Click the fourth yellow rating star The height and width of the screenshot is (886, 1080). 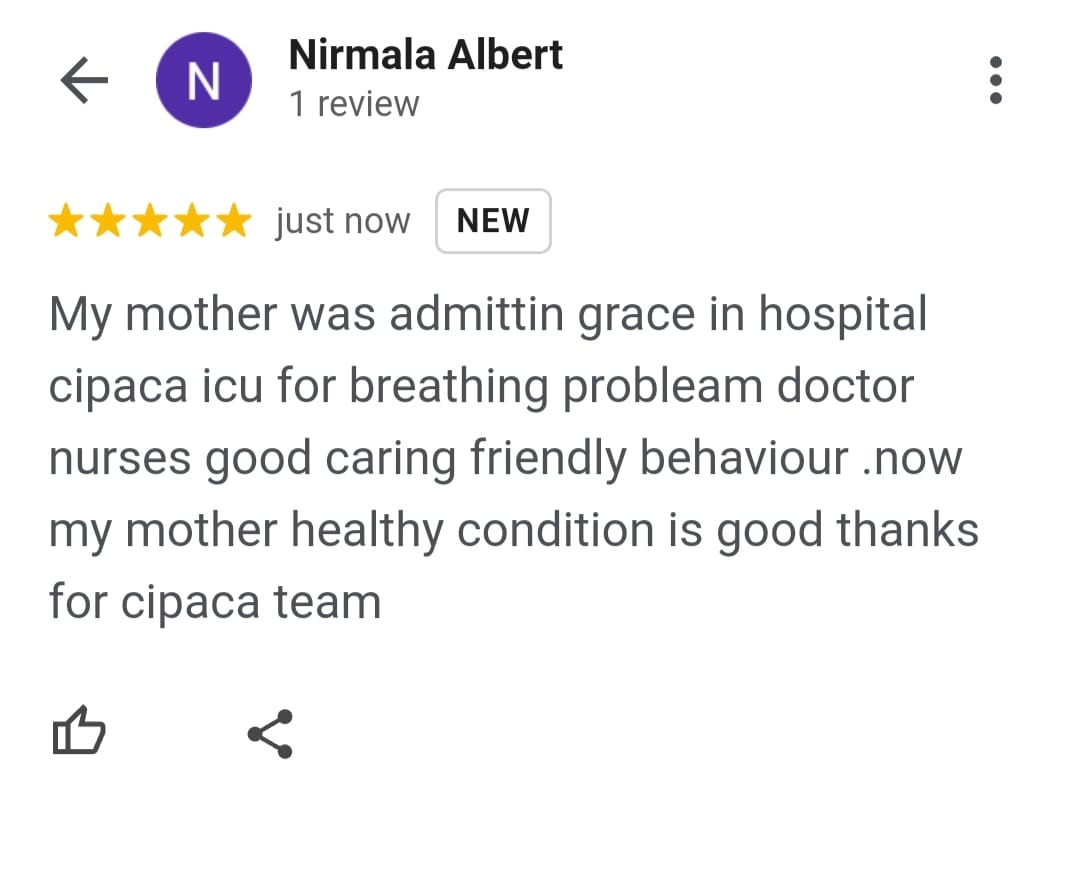click(x=192, y=221)
